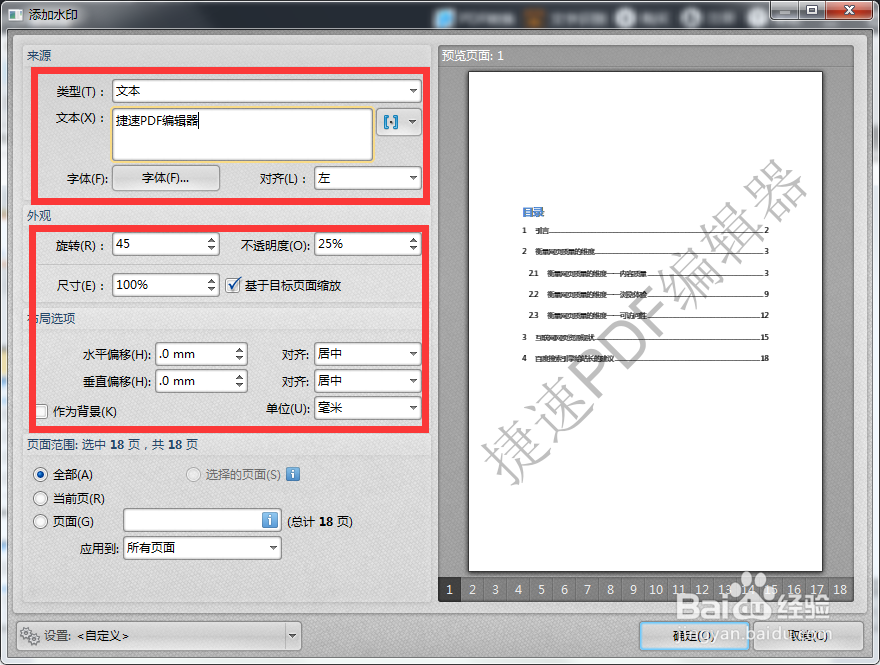Open the 设置 <自定义> dropdown
The width and height of the screenshot is (880, 665).
(x=159, y=636)
